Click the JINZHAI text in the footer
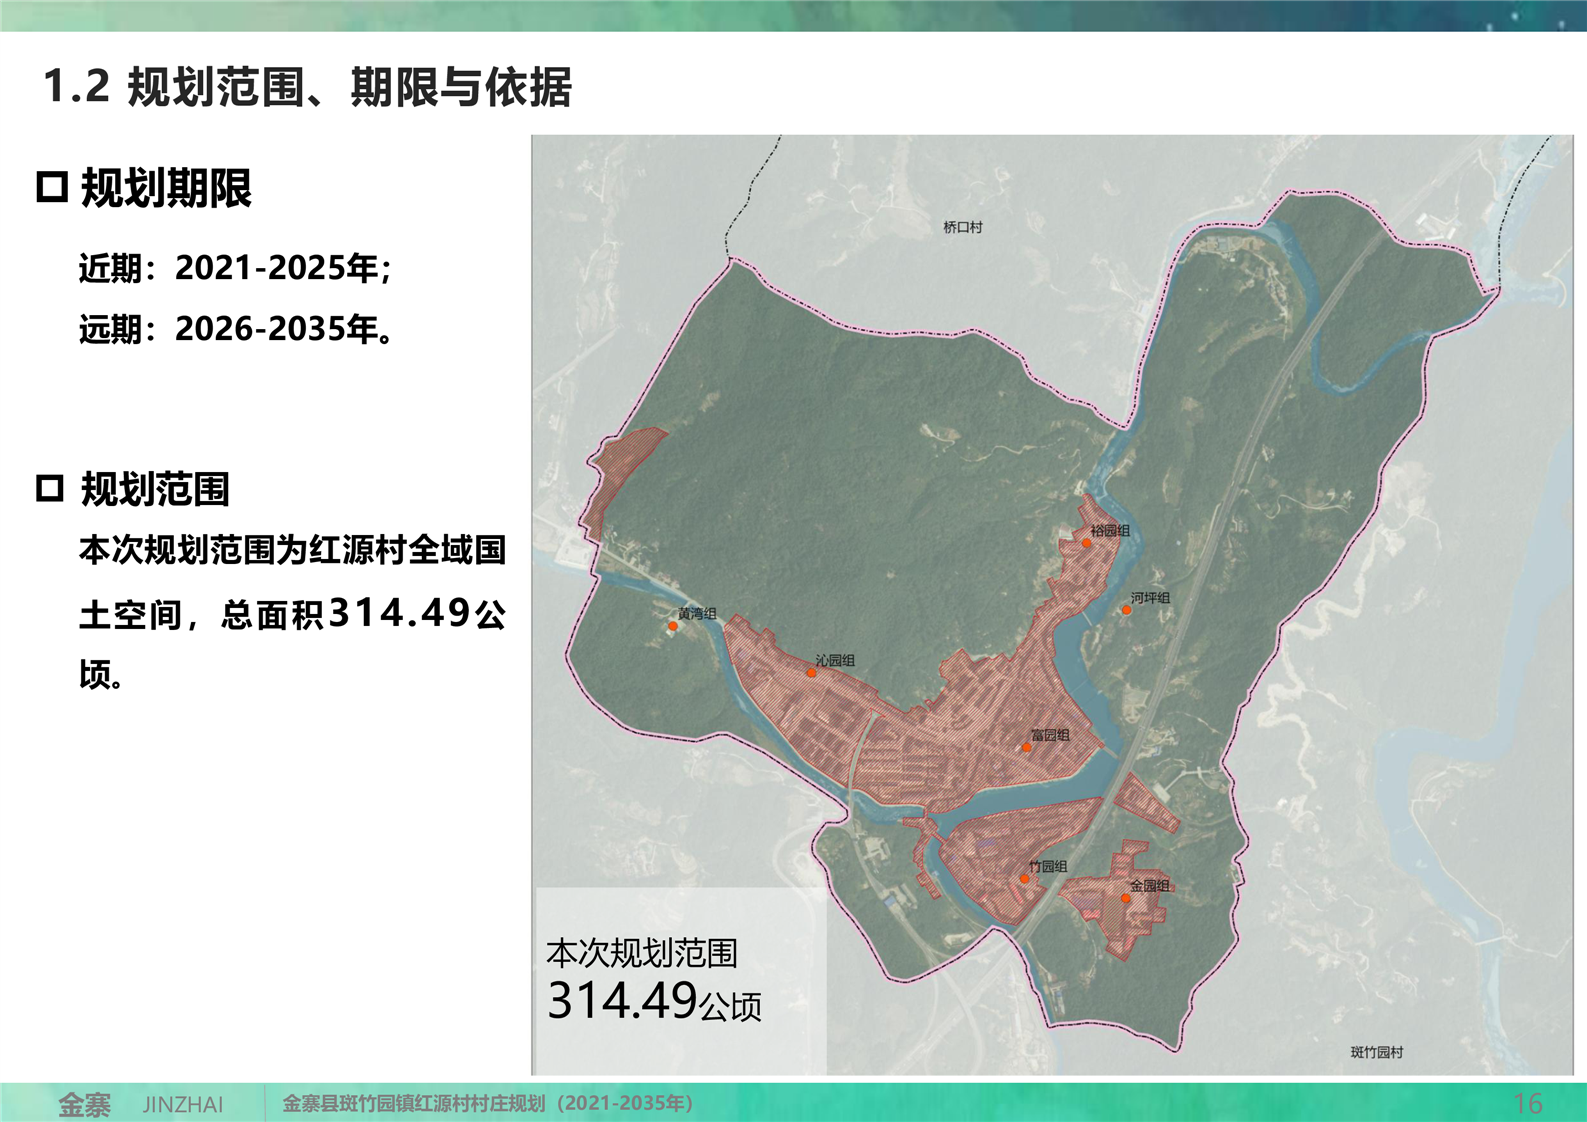The width and height of the screenshot is (1587, 1122). tap(183, 1104)
